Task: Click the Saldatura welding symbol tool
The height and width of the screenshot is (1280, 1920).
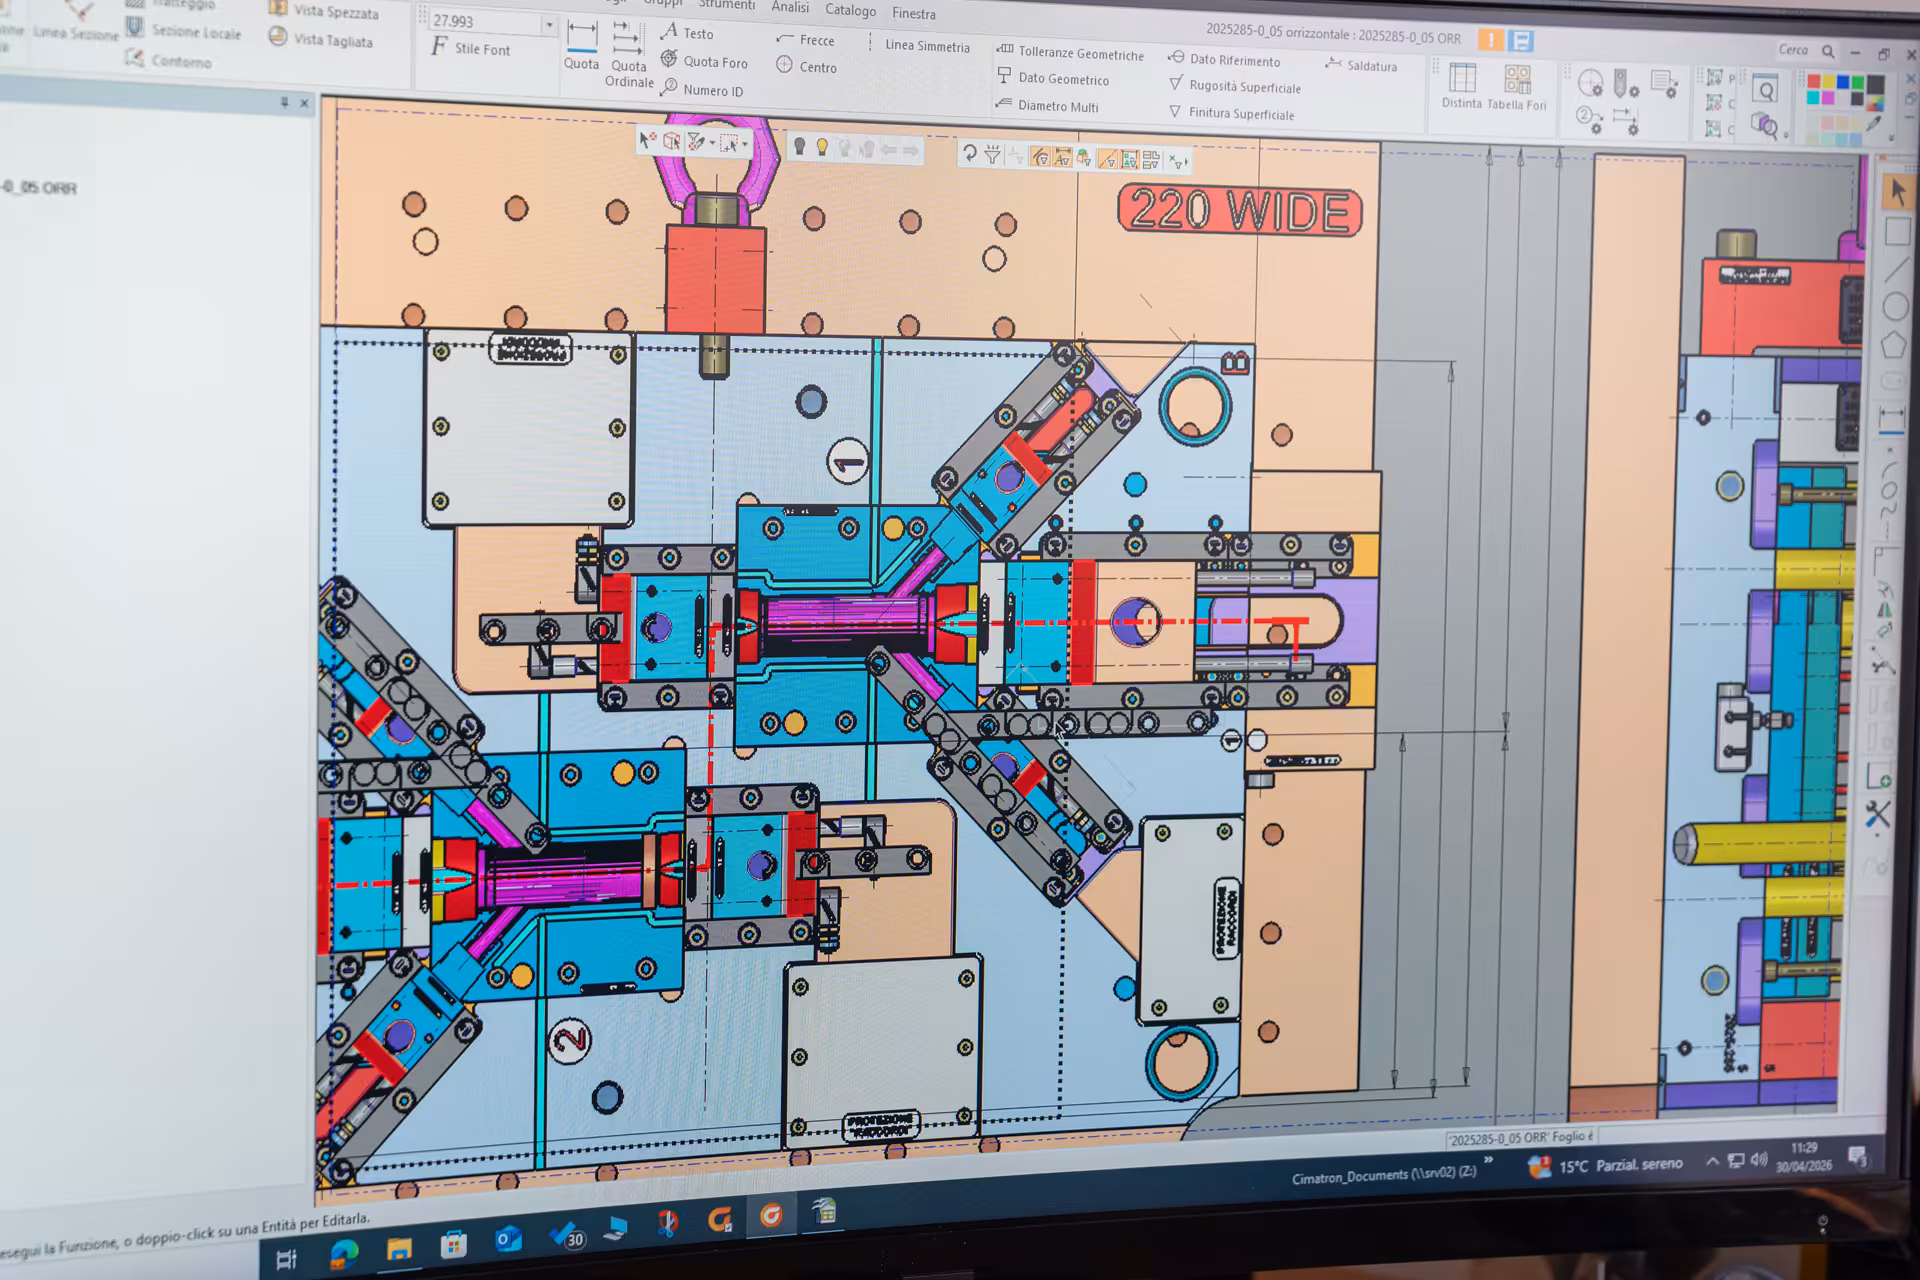Action: [1361, 65]
